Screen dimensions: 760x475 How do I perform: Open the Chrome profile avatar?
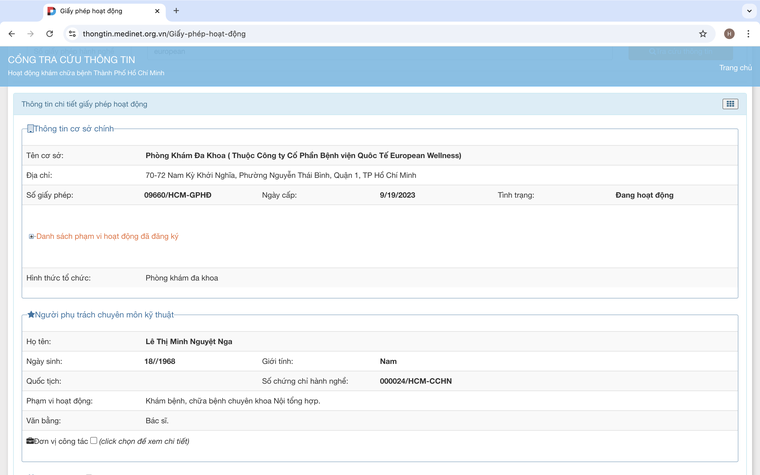point(729,34)
